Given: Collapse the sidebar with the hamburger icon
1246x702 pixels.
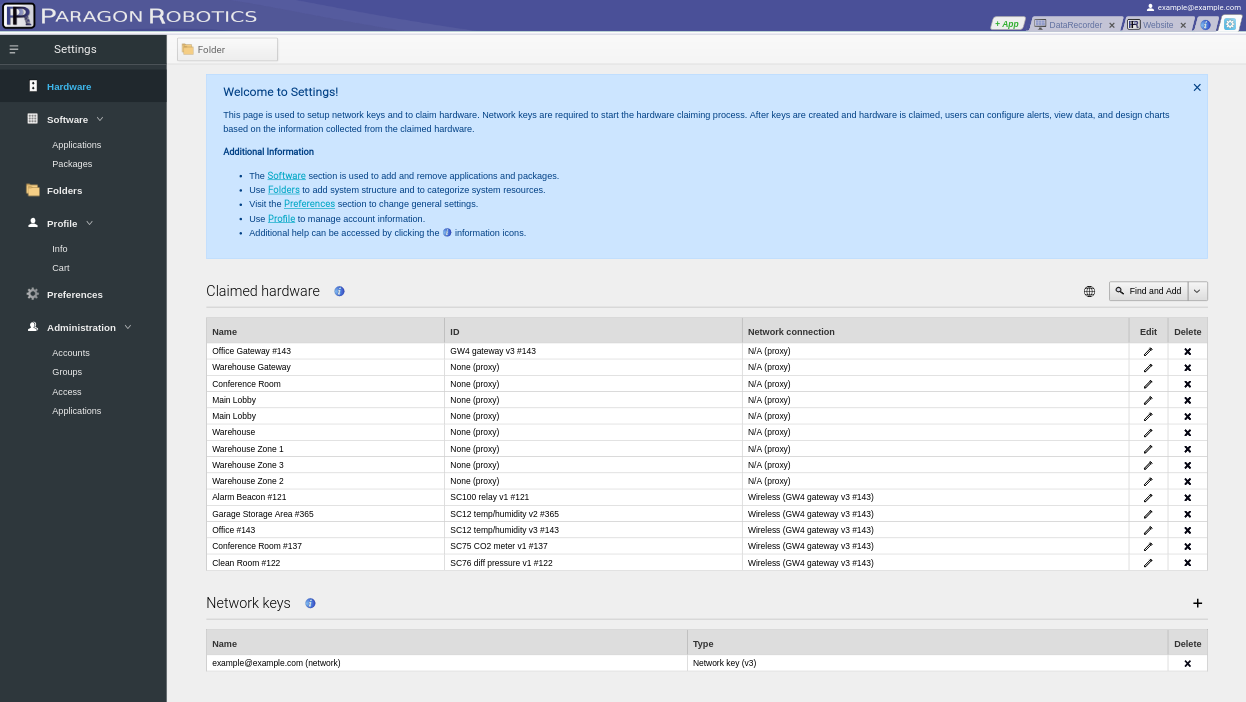Looking at the screenshot, I should (x=14, y=49).
